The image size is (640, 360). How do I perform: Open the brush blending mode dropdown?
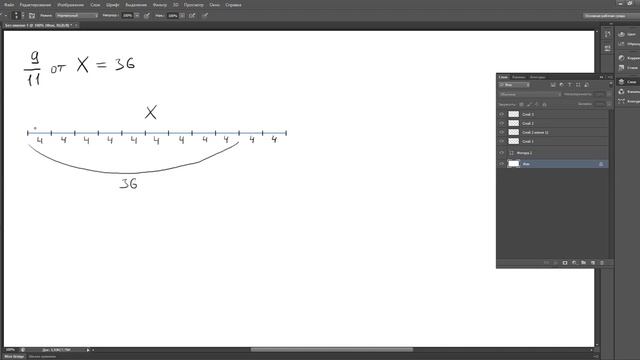click(x=77, y=16)
